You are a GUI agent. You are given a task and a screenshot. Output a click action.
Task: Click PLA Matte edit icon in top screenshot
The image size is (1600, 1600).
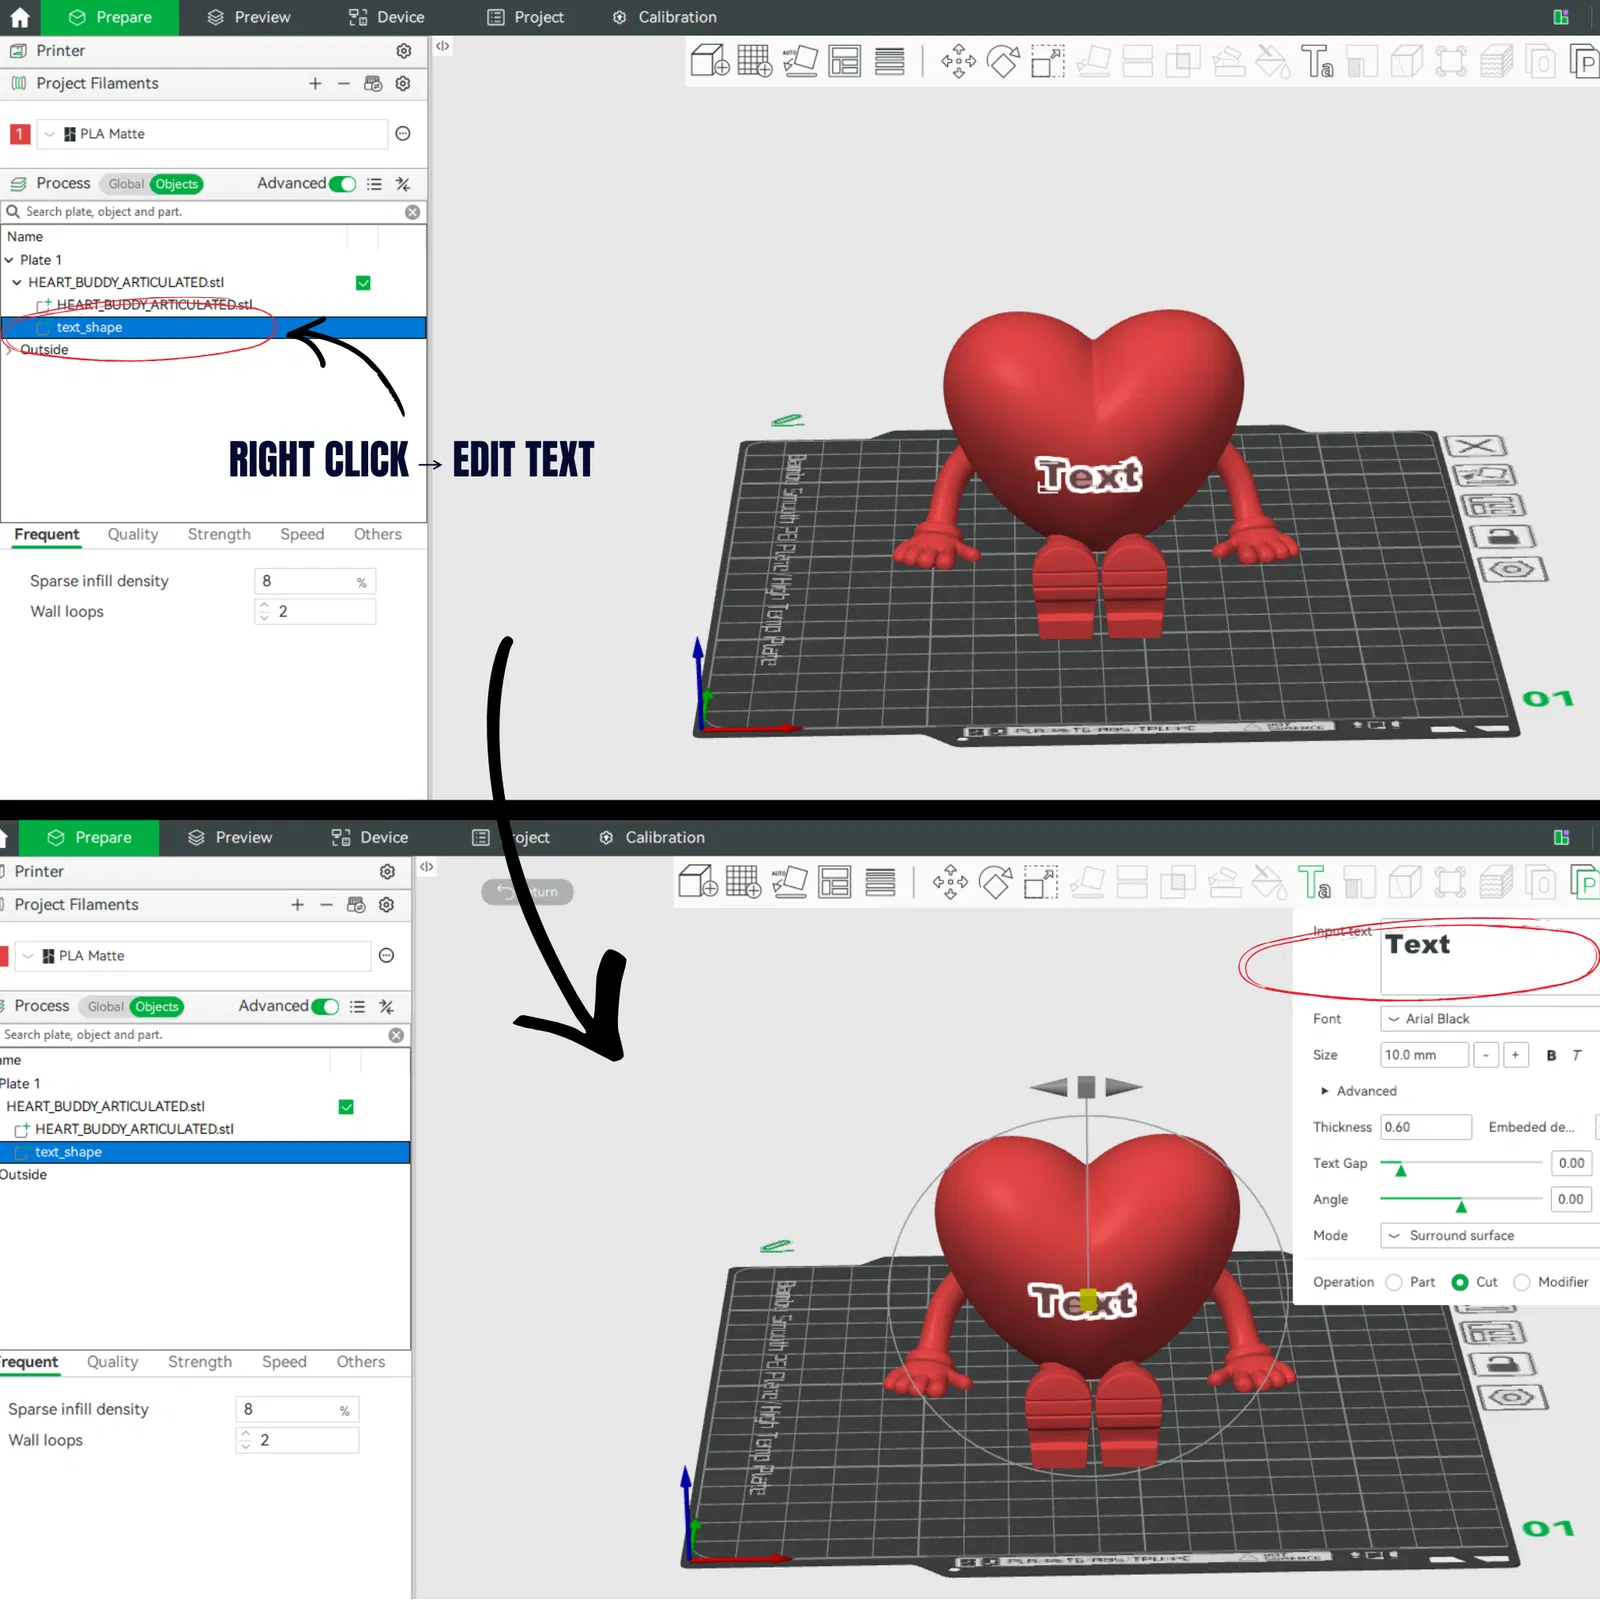[x=403, y=134]
